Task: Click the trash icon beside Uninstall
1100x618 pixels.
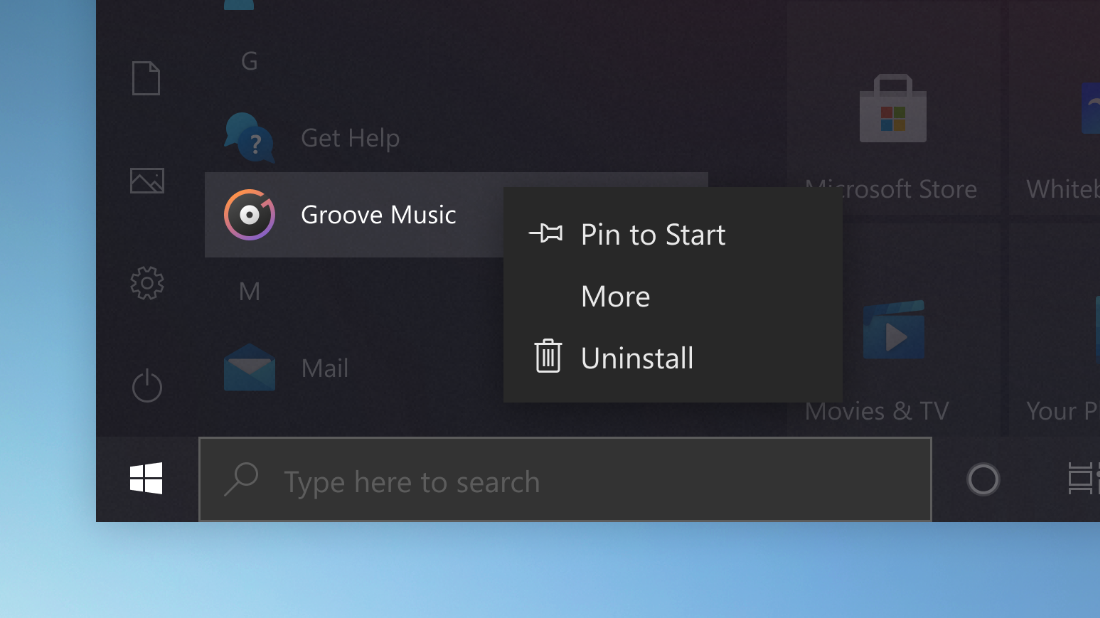Action: [548, 356]
